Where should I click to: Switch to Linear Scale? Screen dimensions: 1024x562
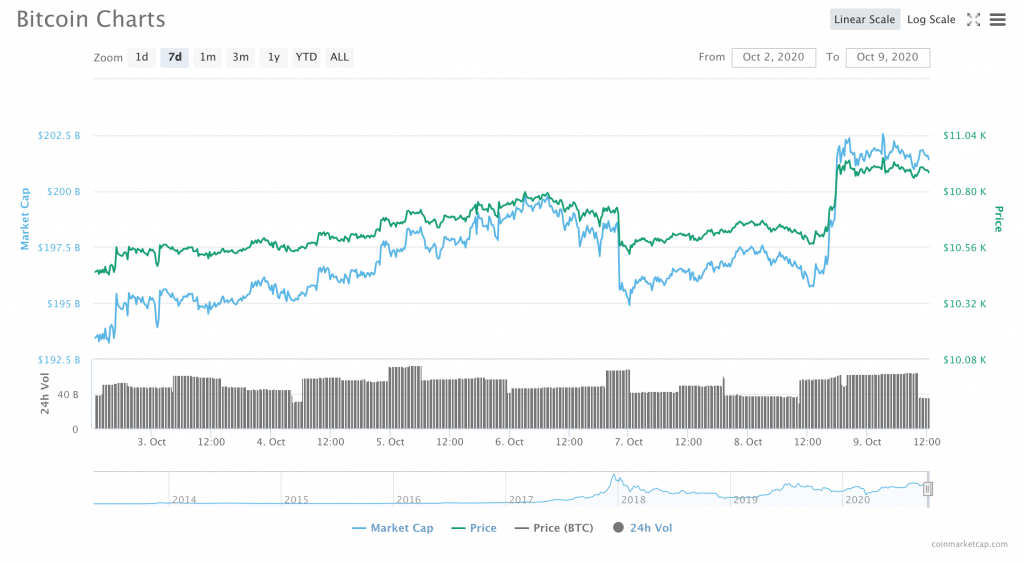coord(864,19)
